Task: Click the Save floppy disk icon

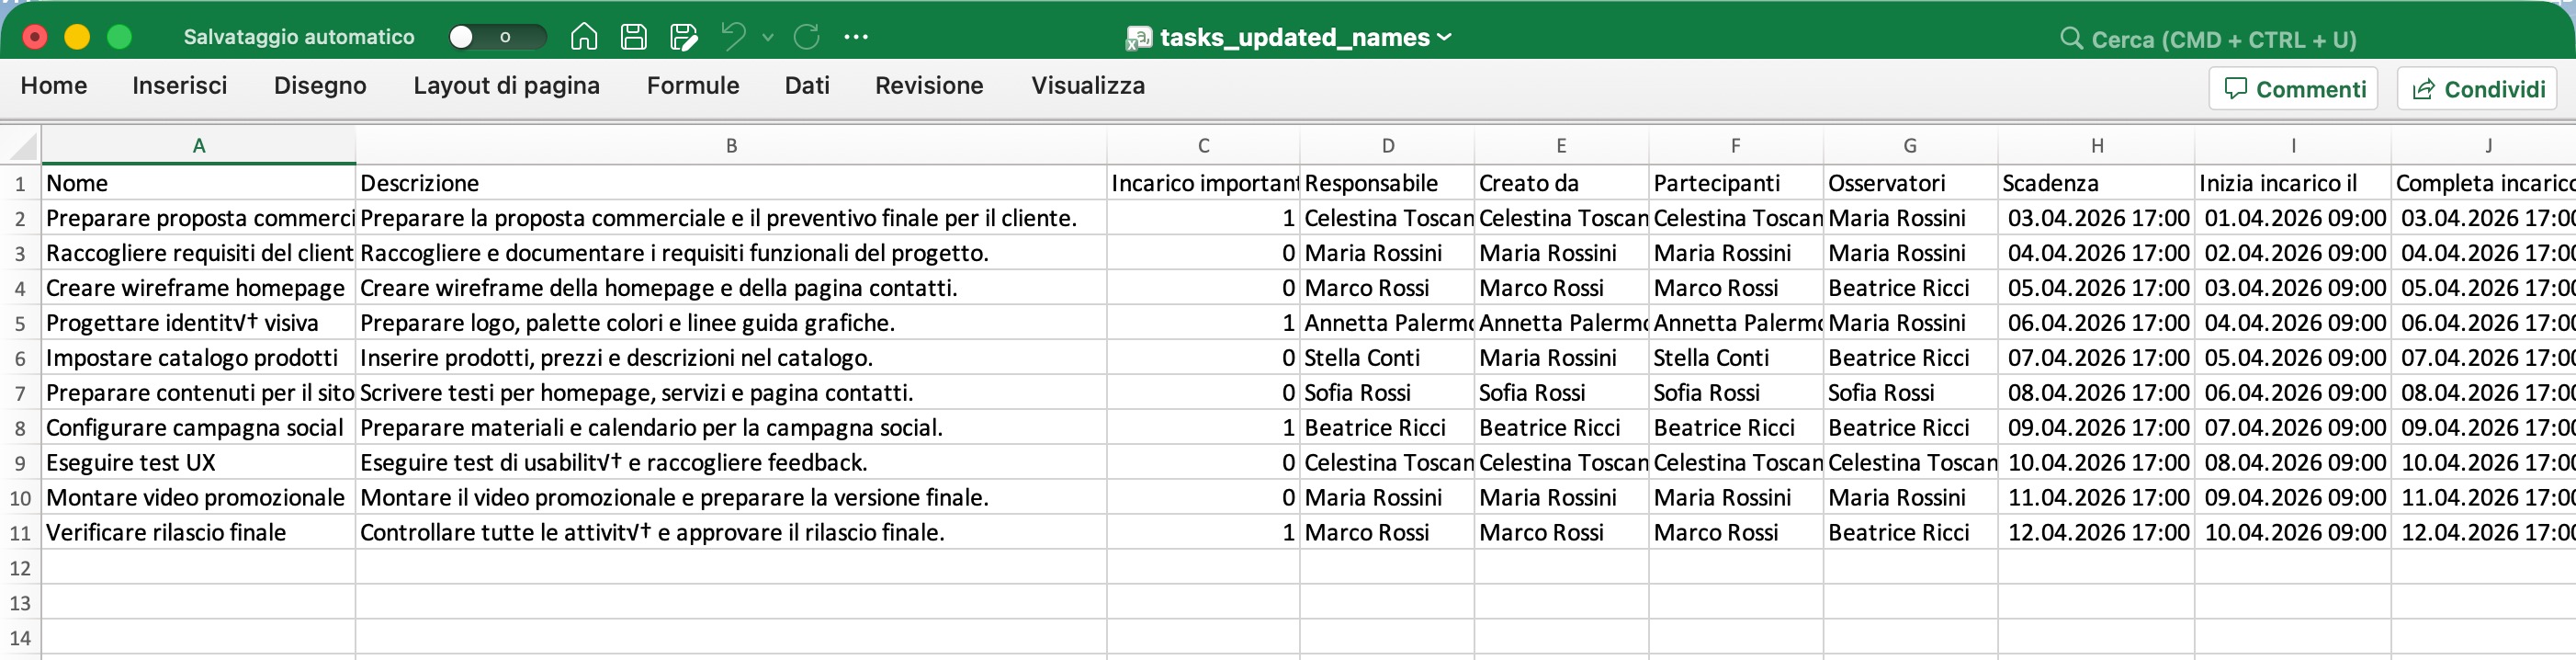Action: [x=634, y=37]
